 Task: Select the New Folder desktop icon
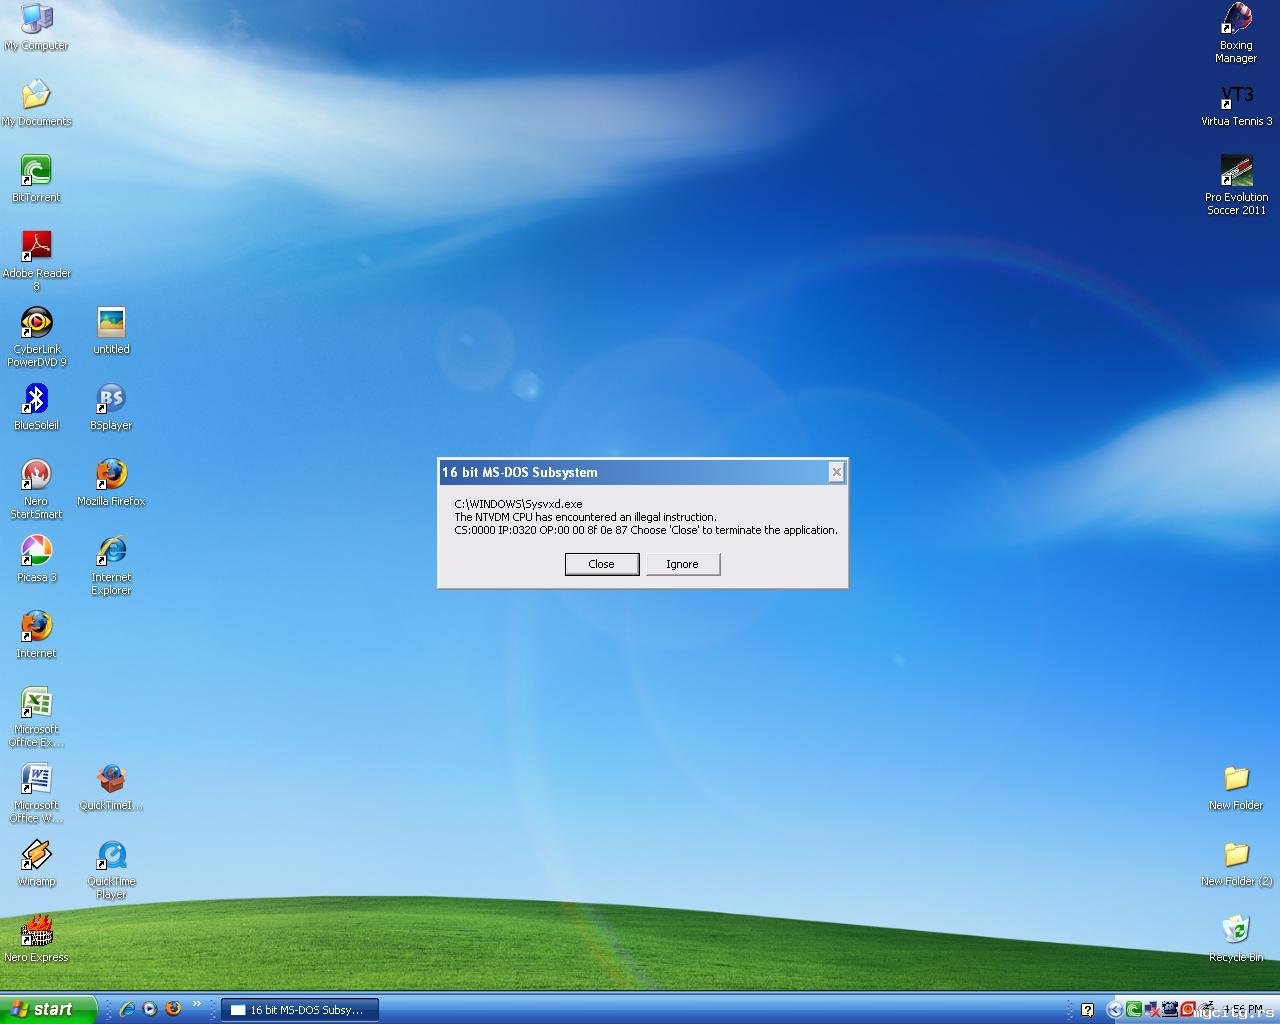pos(1236,787)
